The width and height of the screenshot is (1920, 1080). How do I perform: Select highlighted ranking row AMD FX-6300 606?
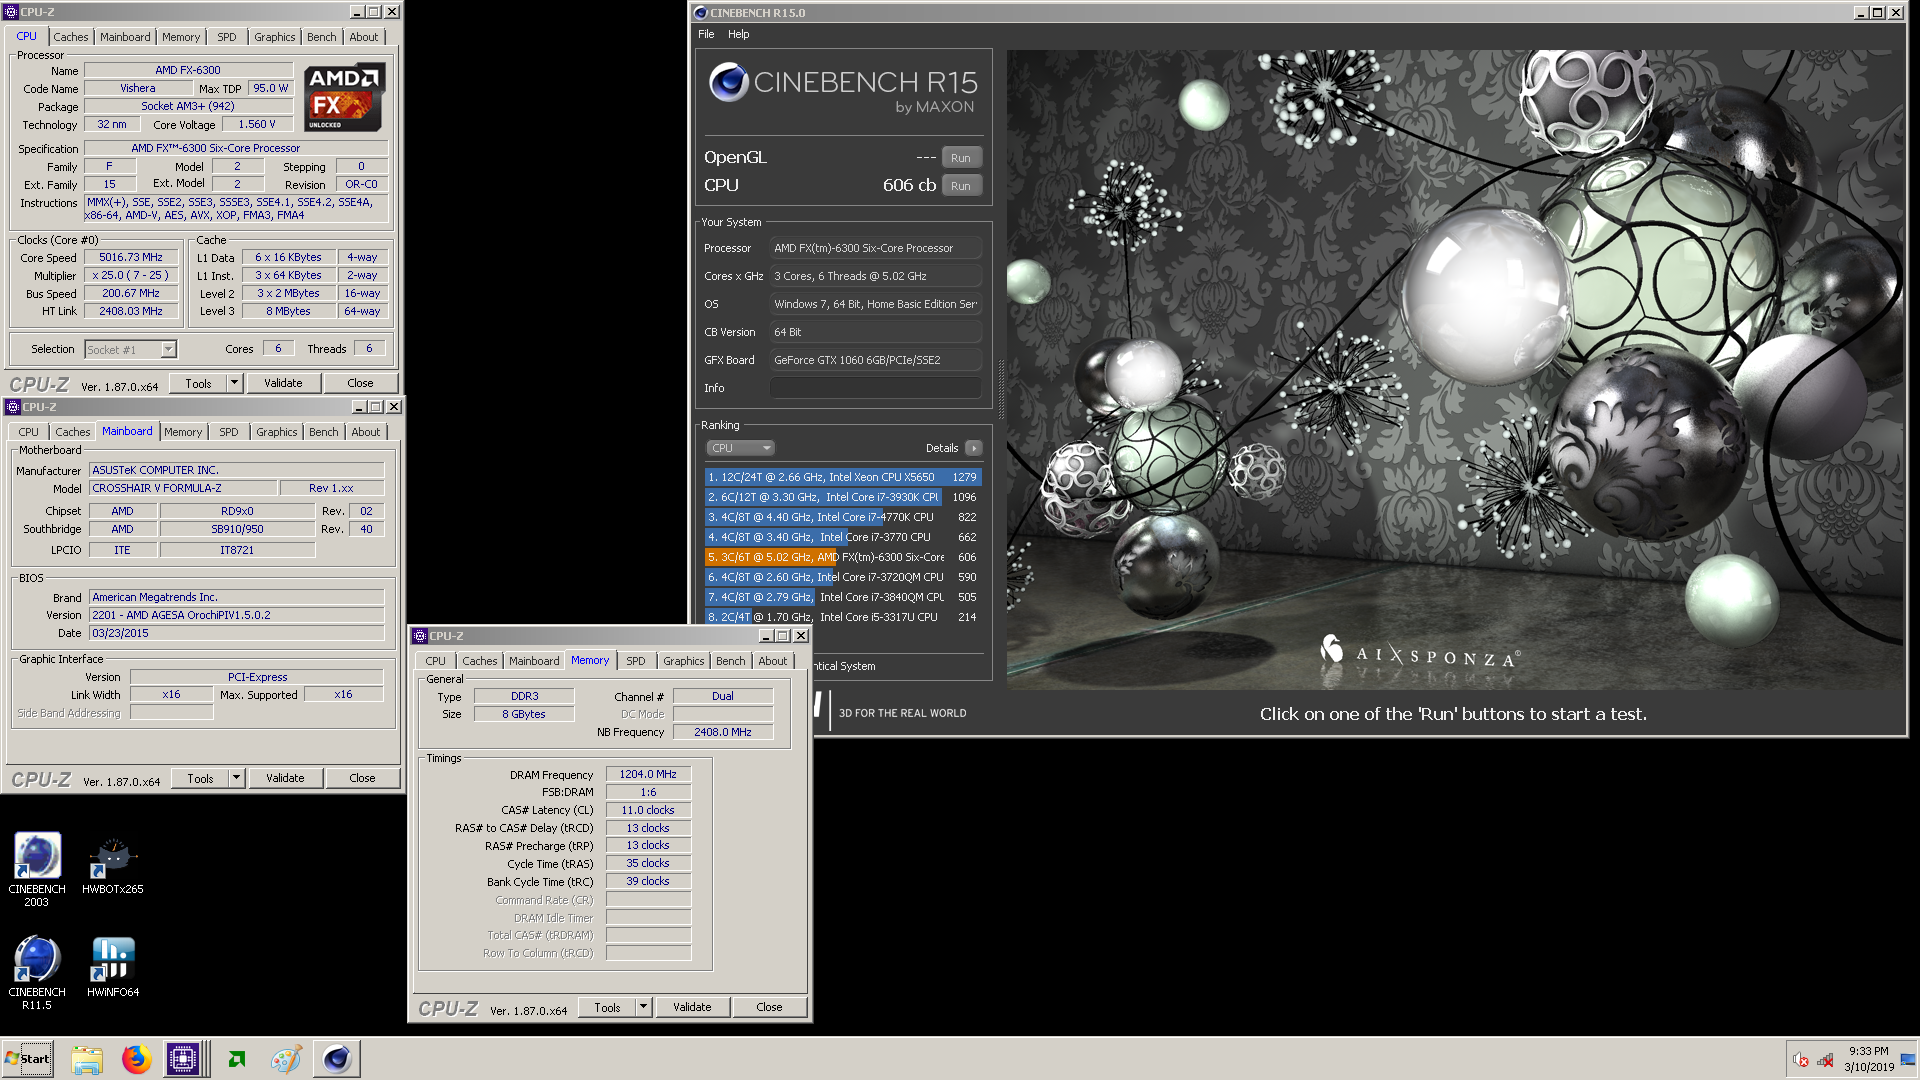pos(842,557)
